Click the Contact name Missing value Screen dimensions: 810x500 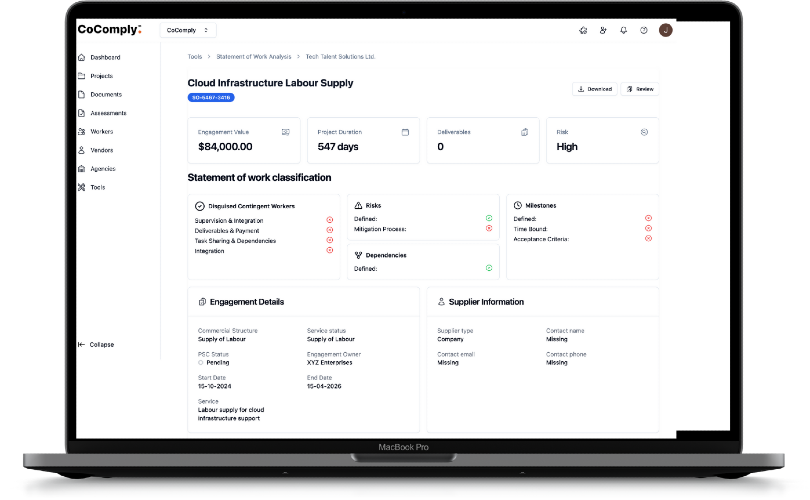coord(557,339)
